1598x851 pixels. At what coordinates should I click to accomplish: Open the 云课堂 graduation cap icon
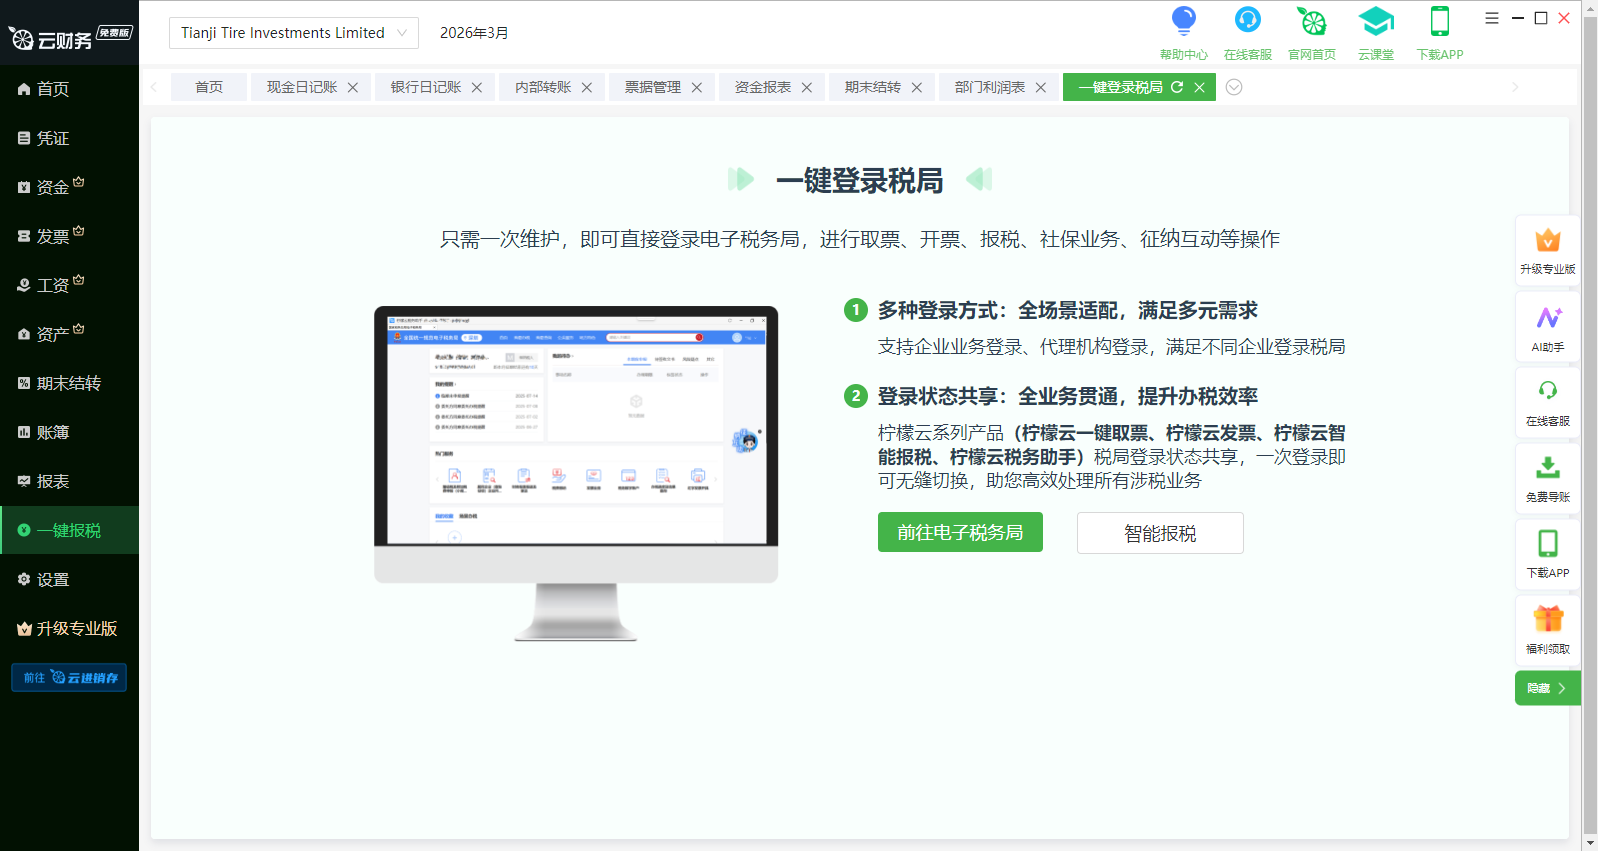(x=1375, y=22)
